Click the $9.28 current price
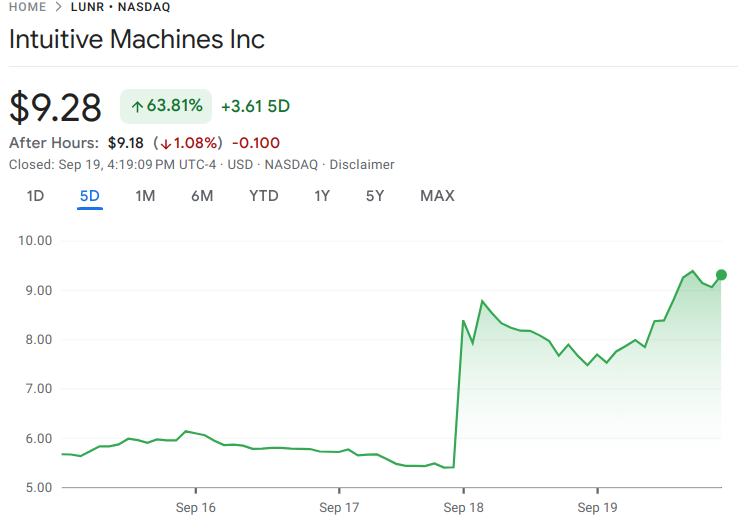Screen dimensions: 738x518 coord(56,107)
